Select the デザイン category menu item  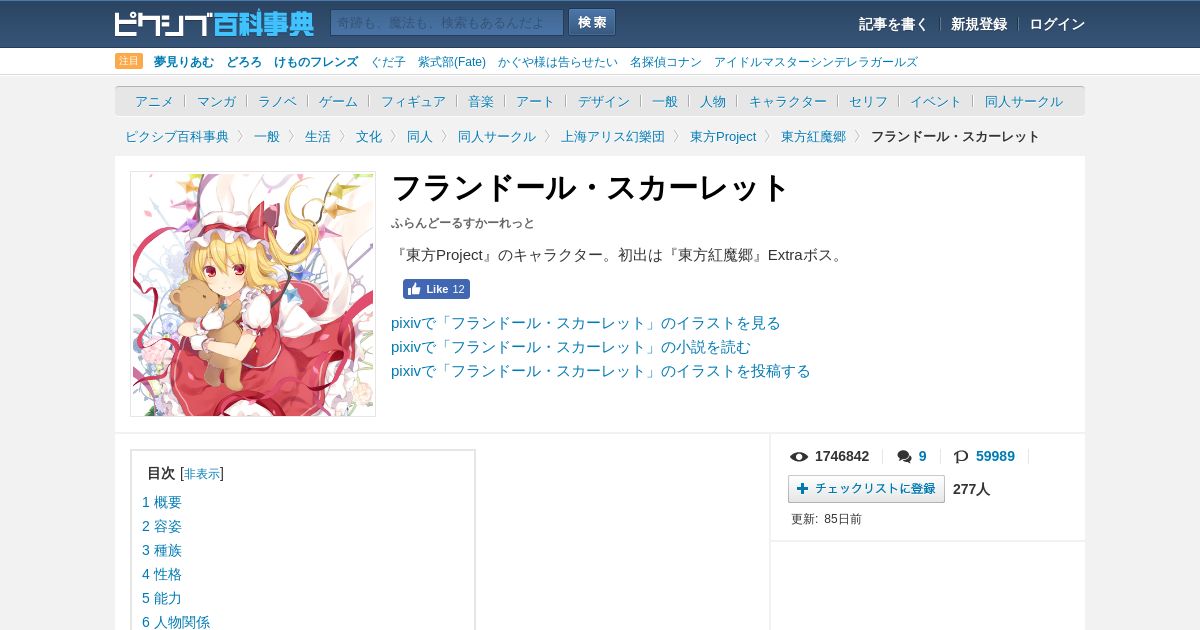pos(604,101)
